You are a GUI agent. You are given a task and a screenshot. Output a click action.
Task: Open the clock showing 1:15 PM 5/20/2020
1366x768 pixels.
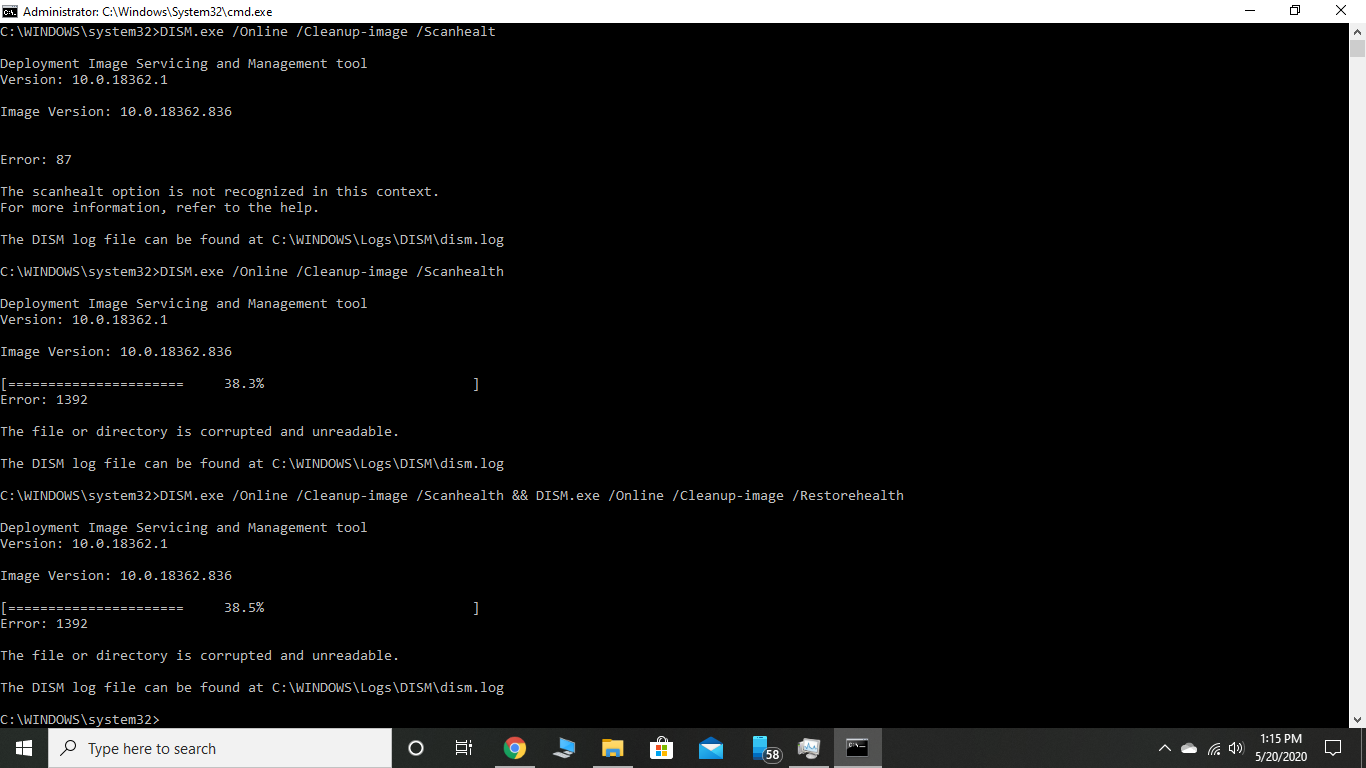click(x=1280, y=748)
